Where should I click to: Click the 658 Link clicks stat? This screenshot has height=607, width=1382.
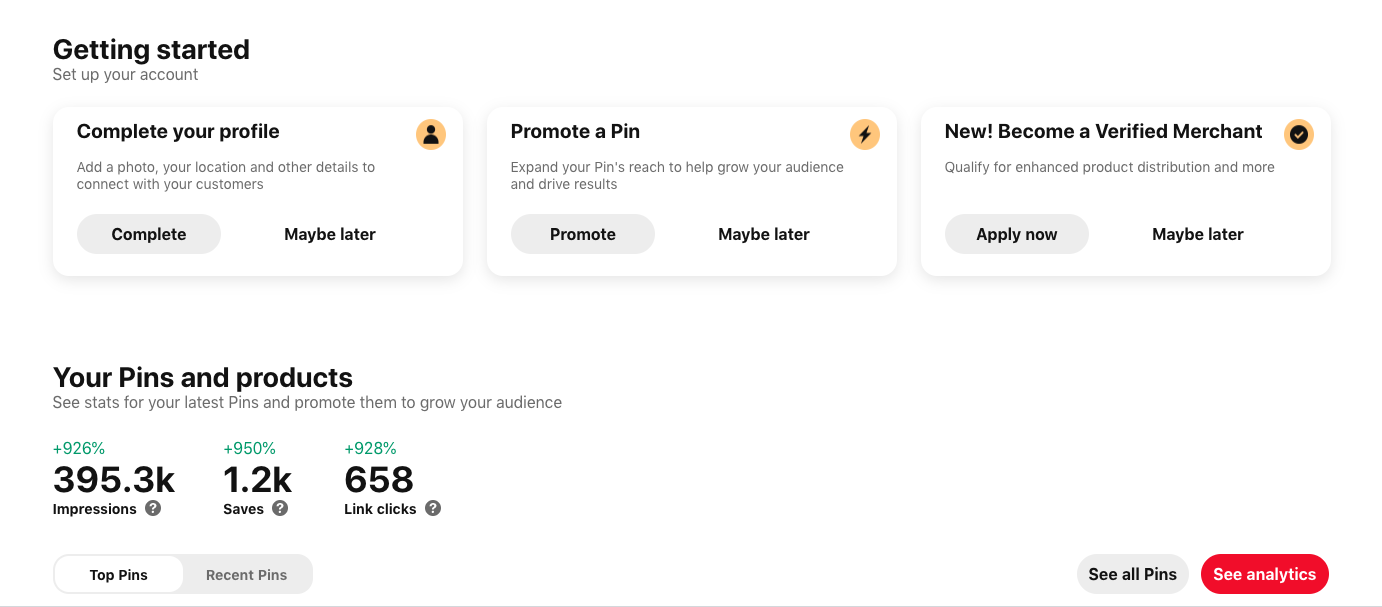pos(379,480)
